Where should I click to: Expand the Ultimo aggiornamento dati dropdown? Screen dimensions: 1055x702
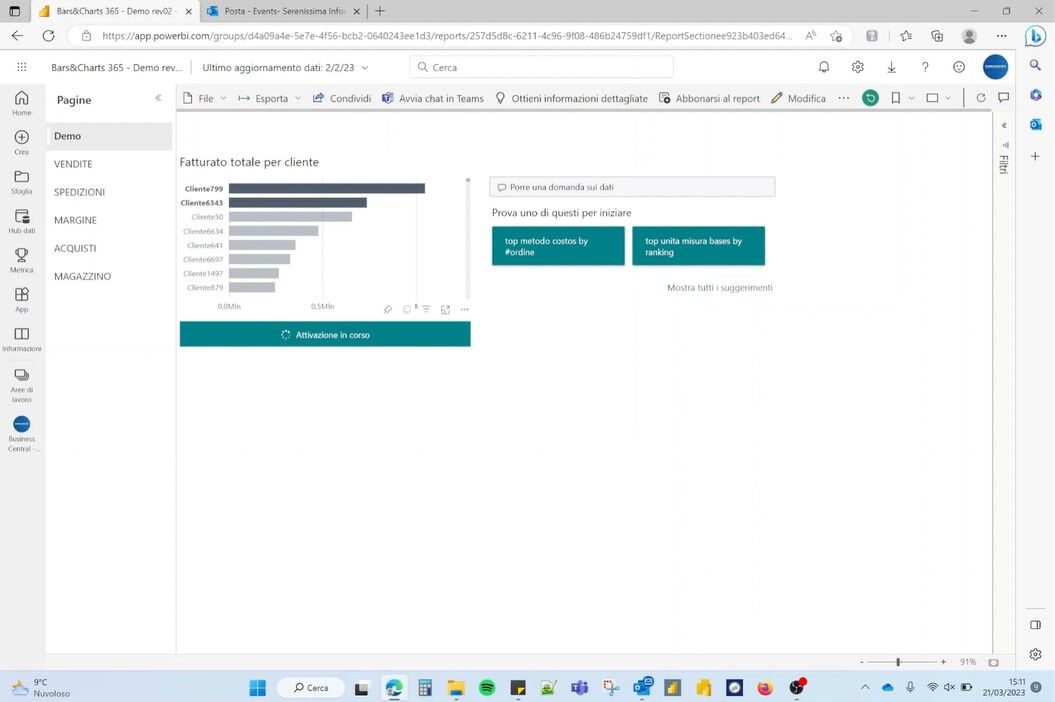coord(285,67)
